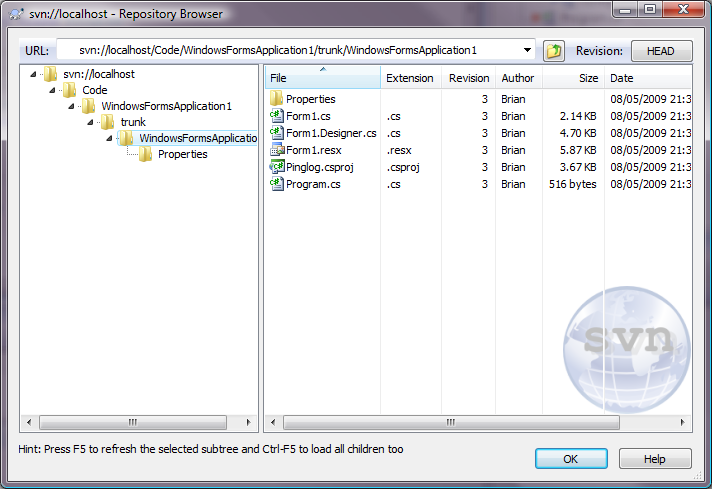Click the Properties folder icon in the tree
This screenshot has width=712, height=489.
[x=145, y=154]
